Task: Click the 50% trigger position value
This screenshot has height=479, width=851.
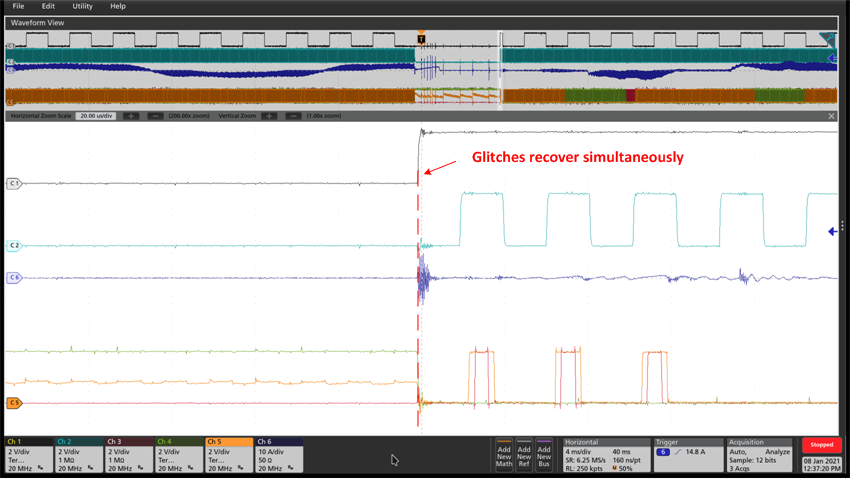Action: coord(625,468)
